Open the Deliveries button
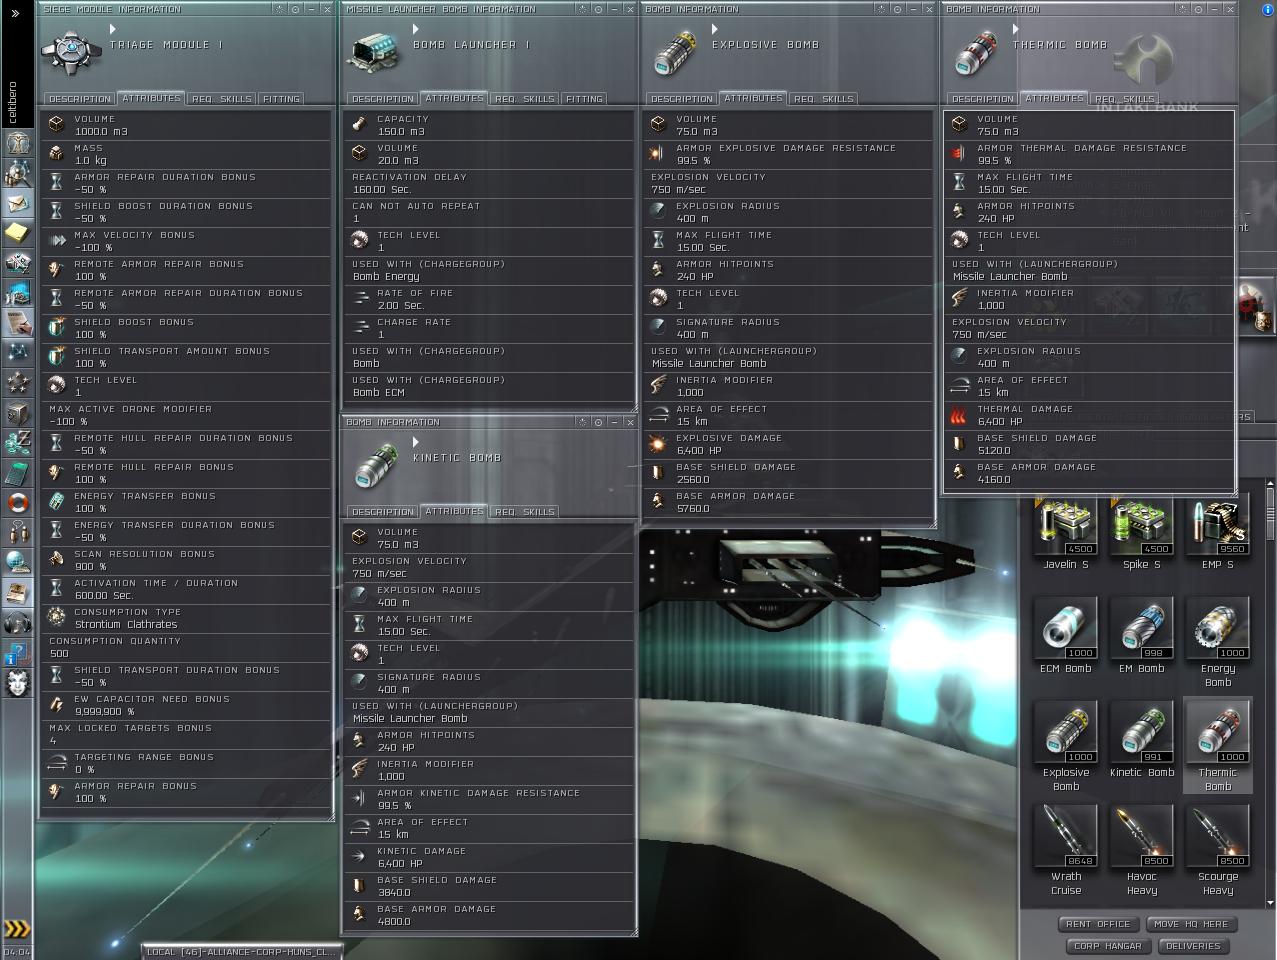Viewport: 1277px width, 960px height. (x=1193, y=946)
